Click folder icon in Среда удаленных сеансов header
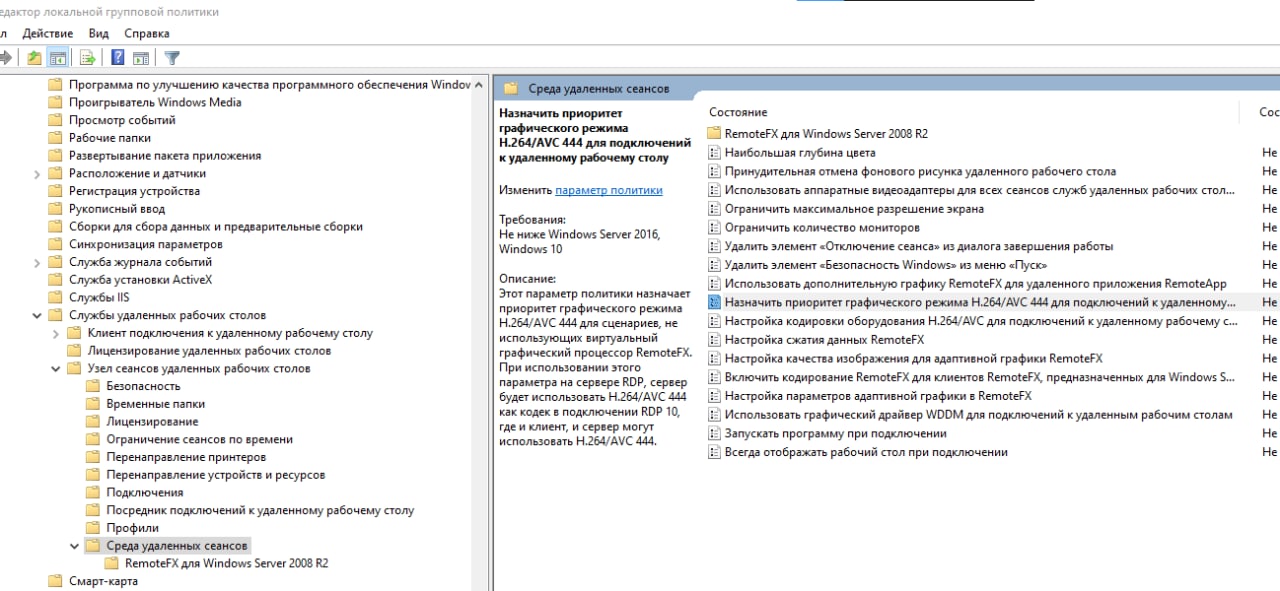This screenshot has width=1280, height=591. pos(511,88)
